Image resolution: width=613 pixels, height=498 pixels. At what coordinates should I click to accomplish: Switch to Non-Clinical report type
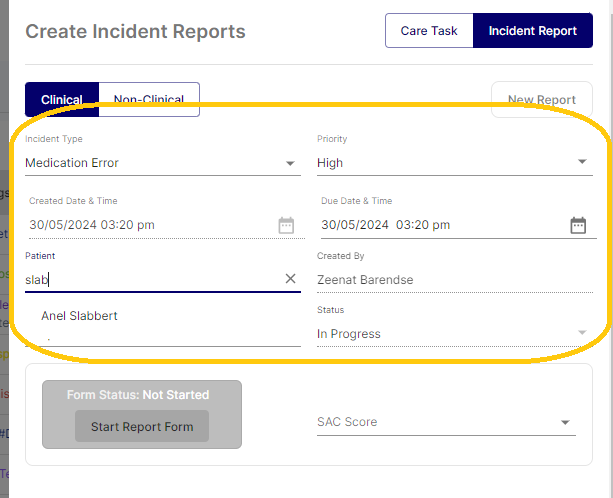pyautogui.click(x=149, y=99)
